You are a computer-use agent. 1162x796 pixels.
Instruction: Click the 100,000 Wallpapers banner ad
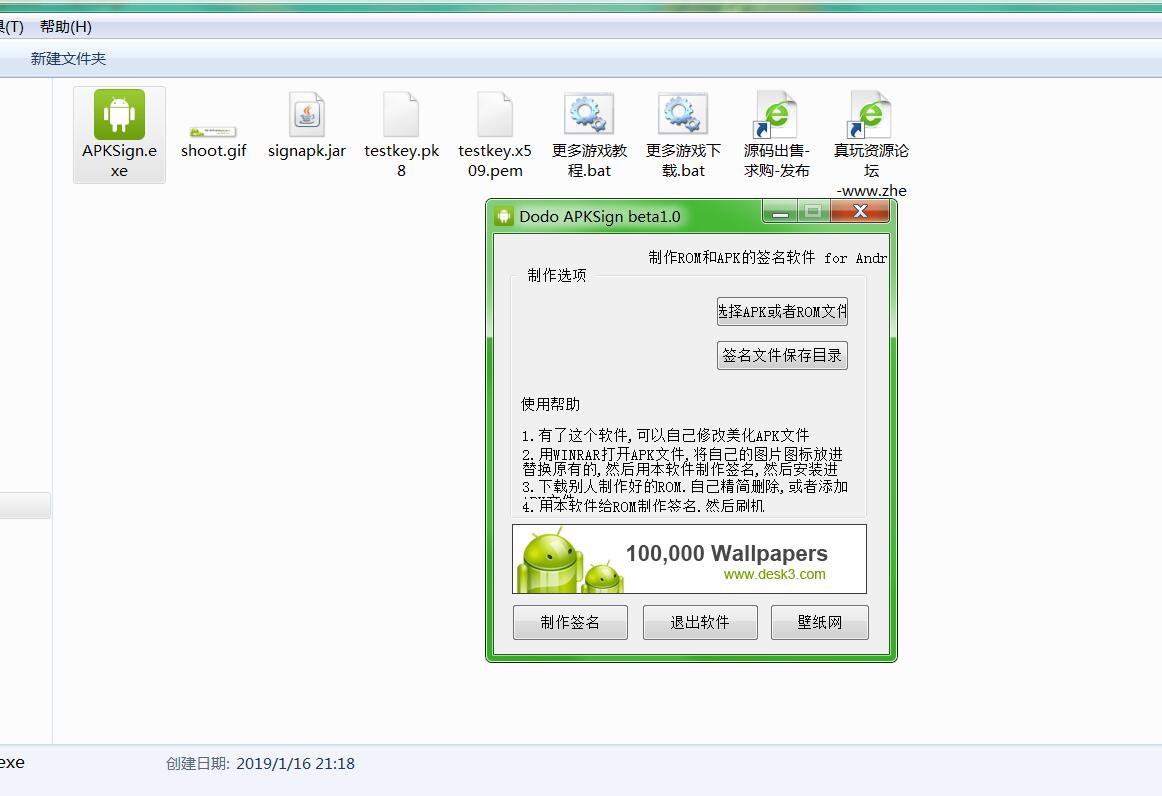pyautogui.click(x=689, y=560)
